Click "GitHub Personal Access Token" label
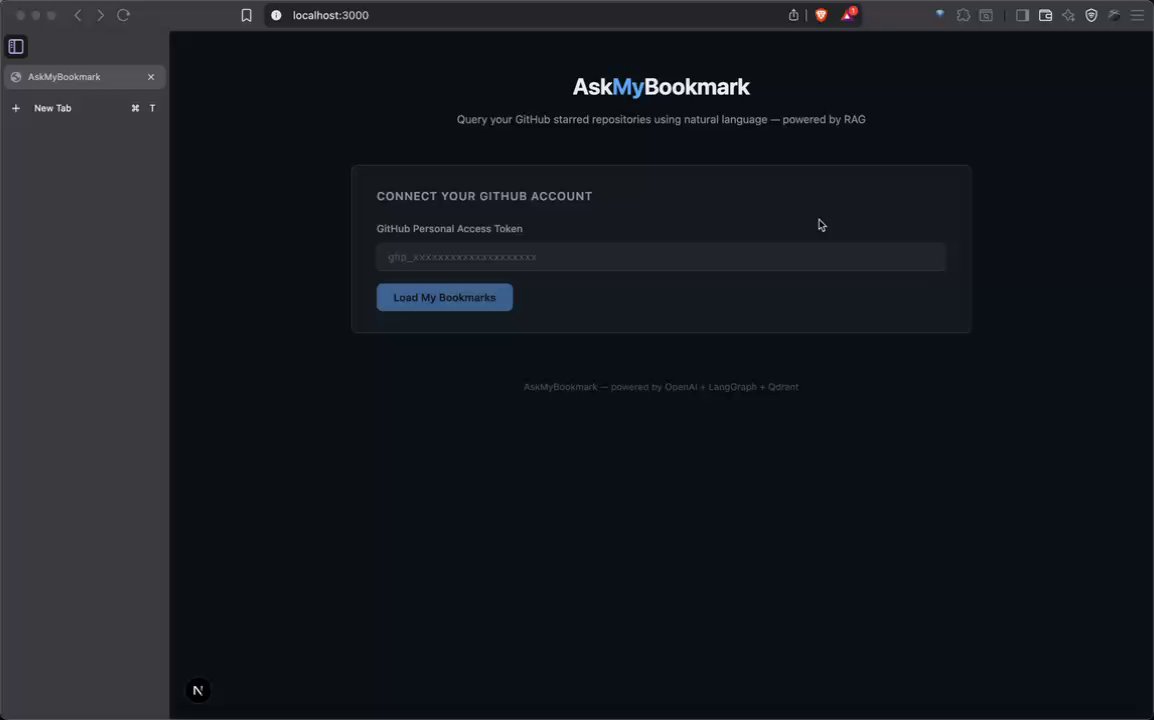The width and height of the screenshot is (1154, 720). coord(450,229)
